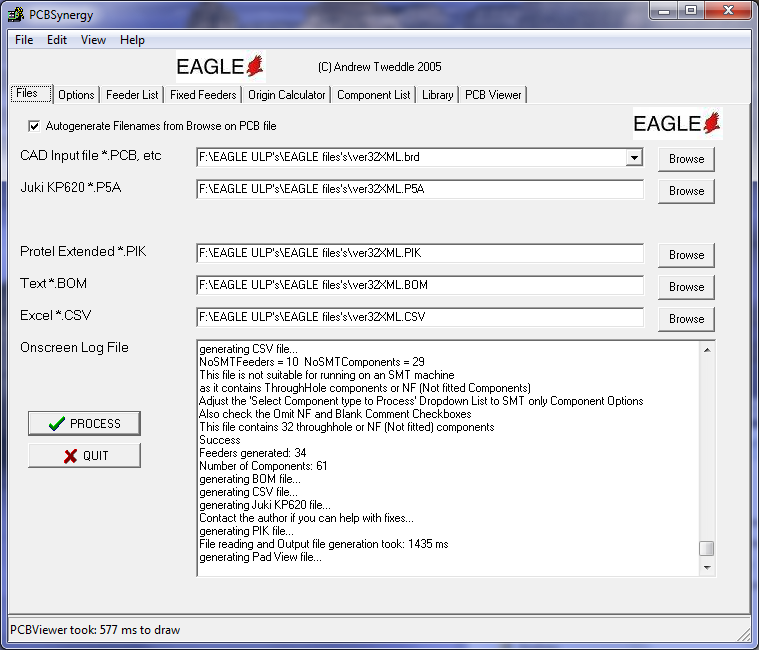Click the log scrollbar down arrow
Viewport: 759px width, 650px height.
tap(707, 567)
